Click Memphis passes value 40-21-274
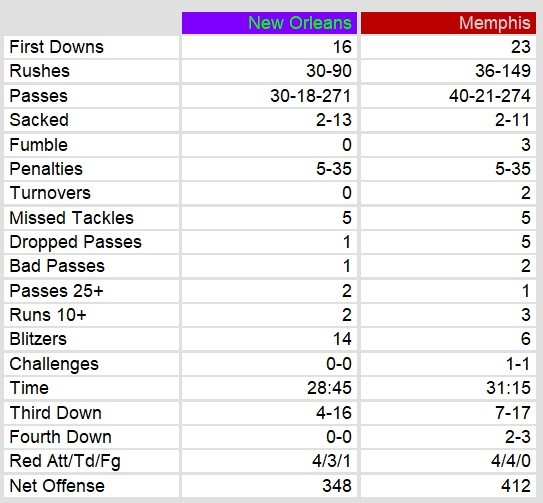This screenshot has width=543, height=503. click(x=490, y=96)
